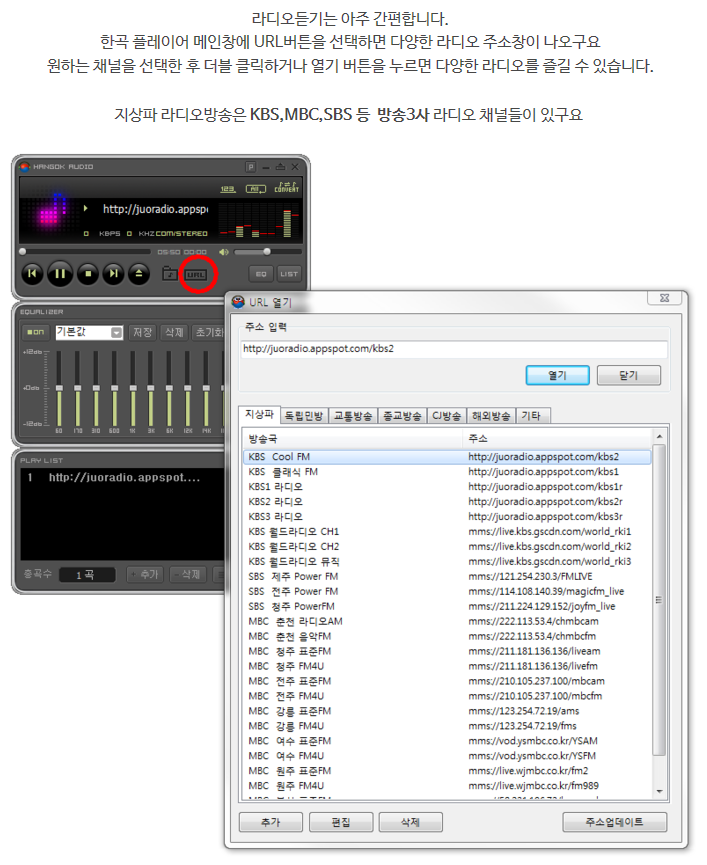This screenshot has width=707, height=865.
Task: Skip to previous track in Hangok Audio
Action: (x=32, y=274)
